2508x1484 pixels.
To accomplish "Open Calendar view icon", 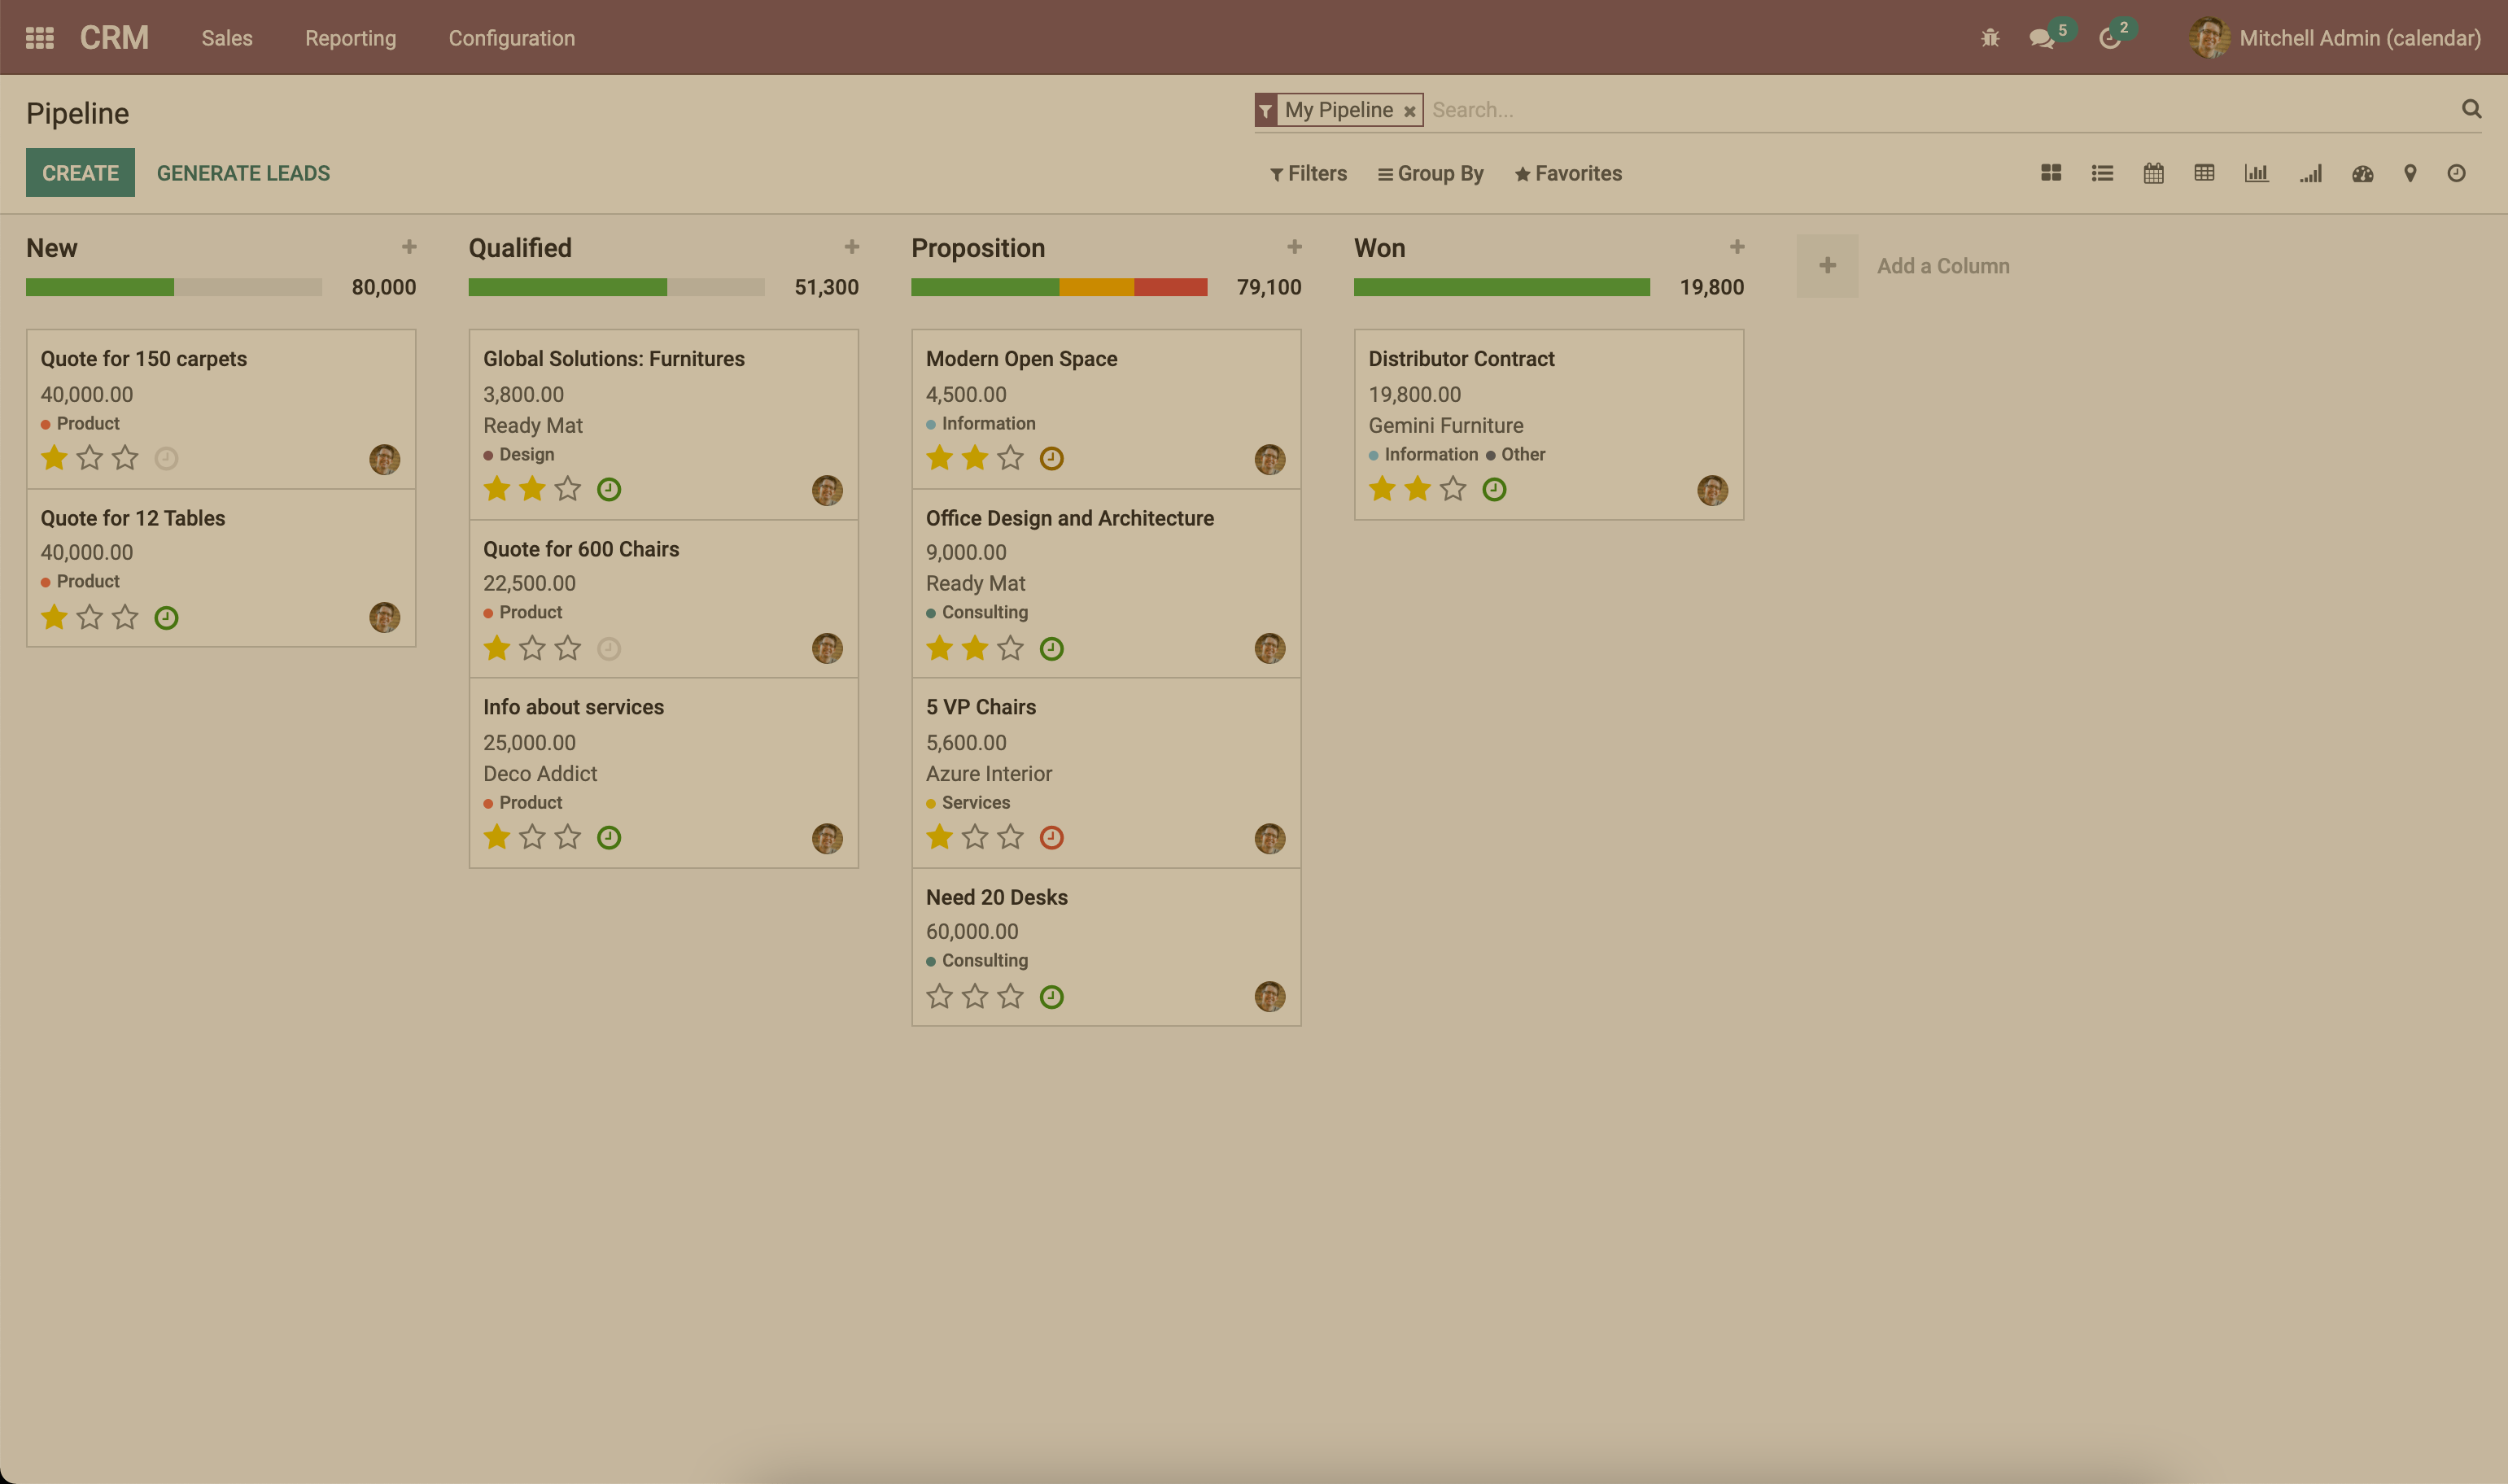I will click(2153, 175).
